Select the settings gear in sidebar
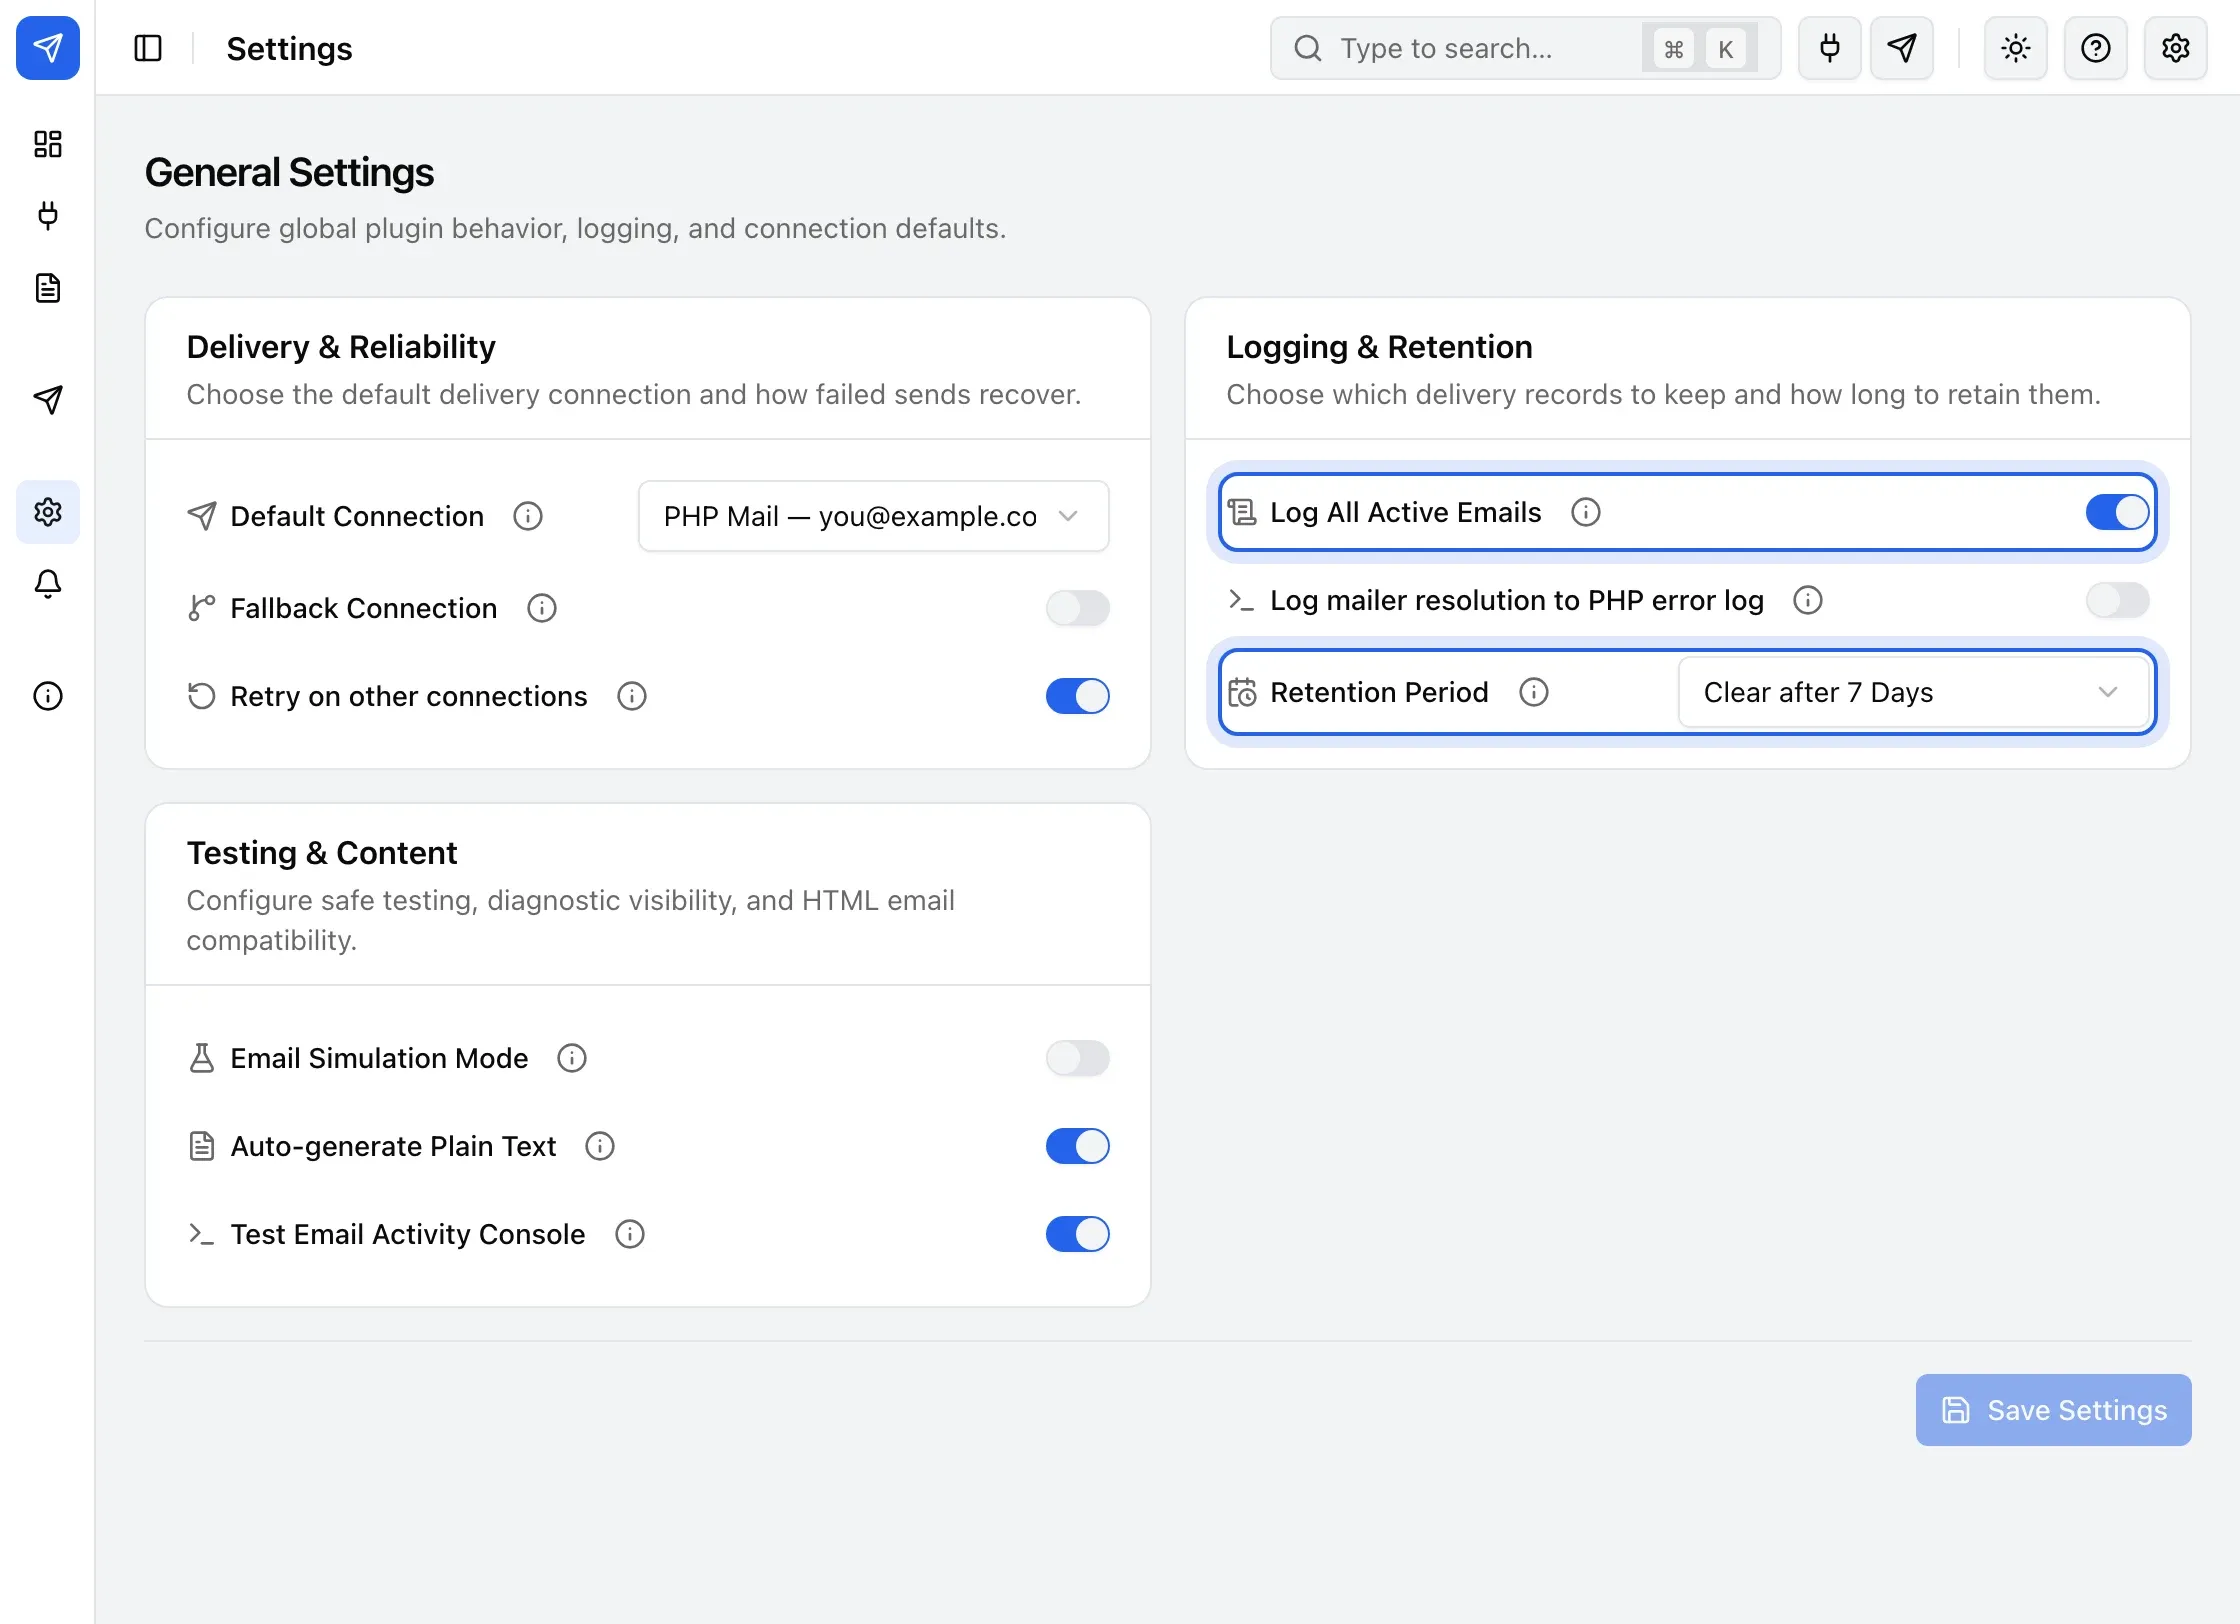Image resolution: width=2240 pixels, height=1624 pixels. click(x=48, y=512)
